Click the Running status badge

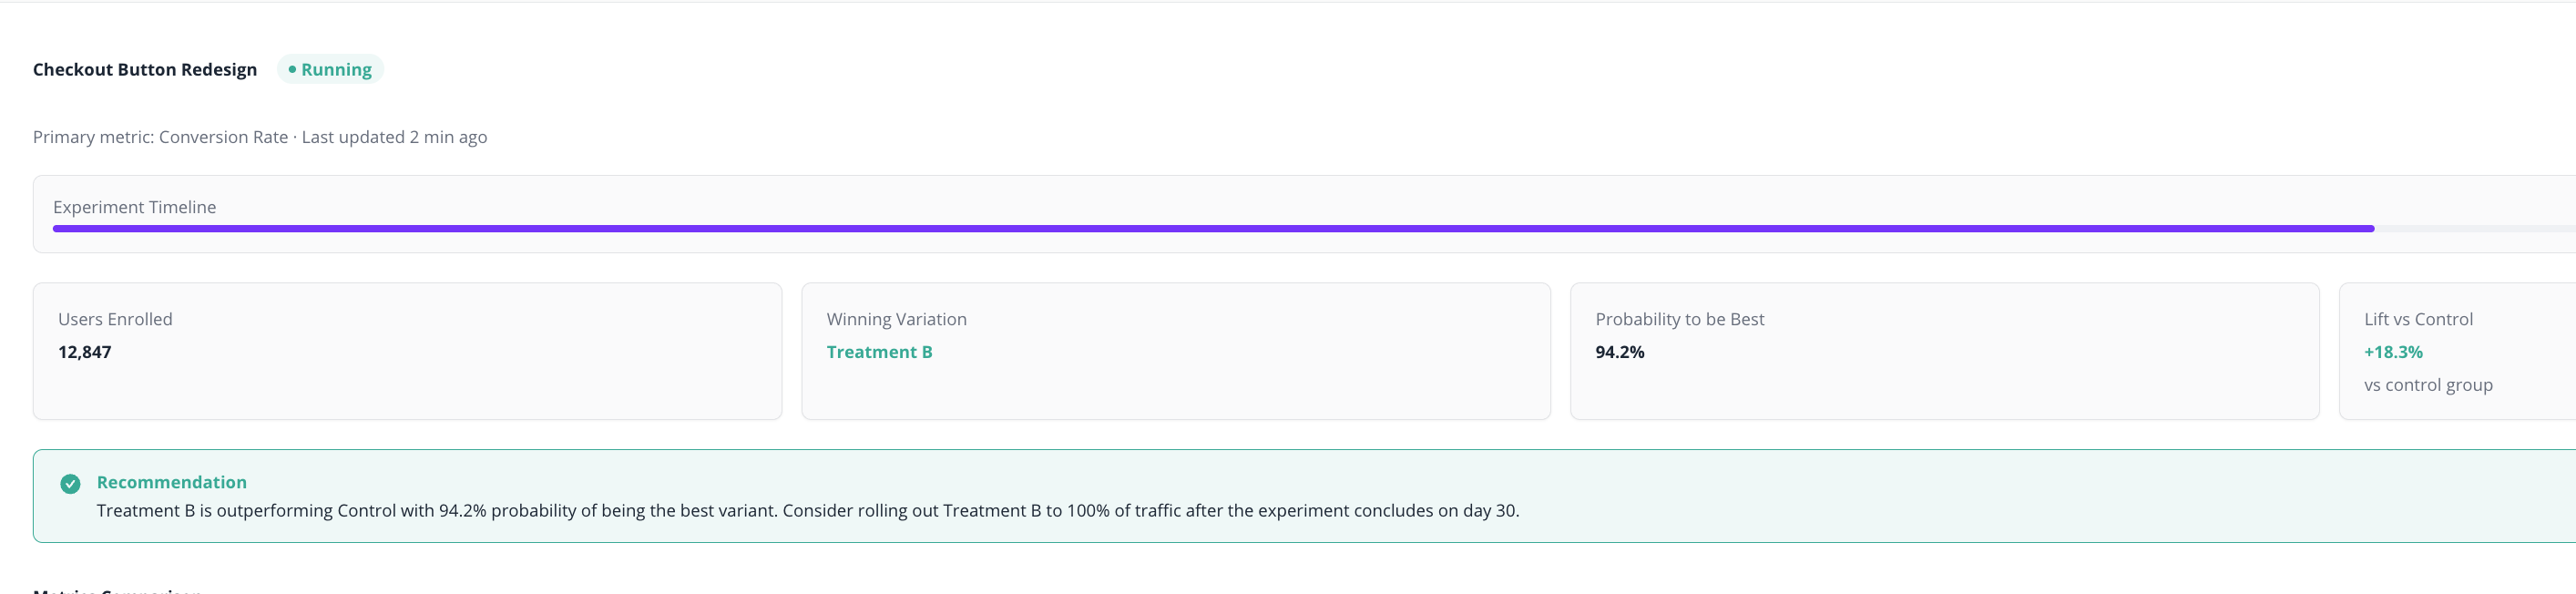click(x=330, y=69)
